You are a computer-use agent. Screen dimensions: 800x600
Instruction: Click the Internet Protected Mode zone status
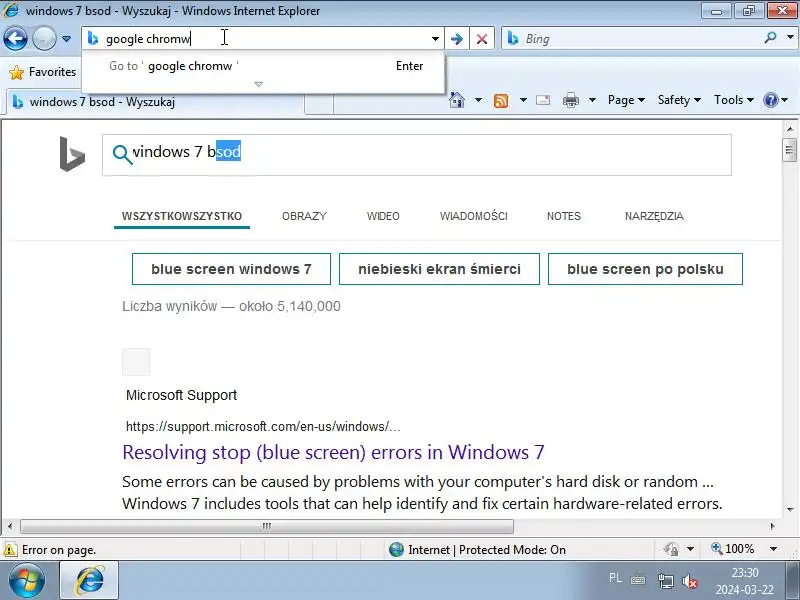coord(478,550)
